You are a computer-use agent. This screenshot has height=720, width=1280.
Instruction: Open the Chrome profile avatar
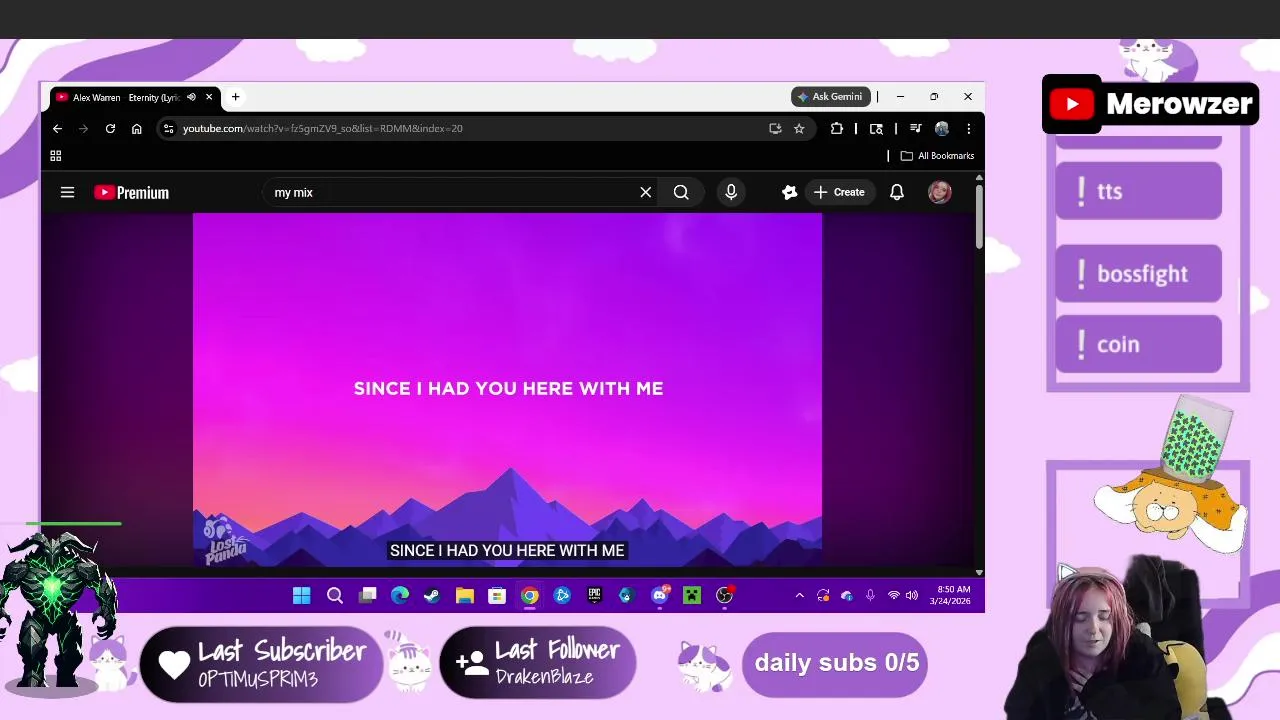coord(942,128)
